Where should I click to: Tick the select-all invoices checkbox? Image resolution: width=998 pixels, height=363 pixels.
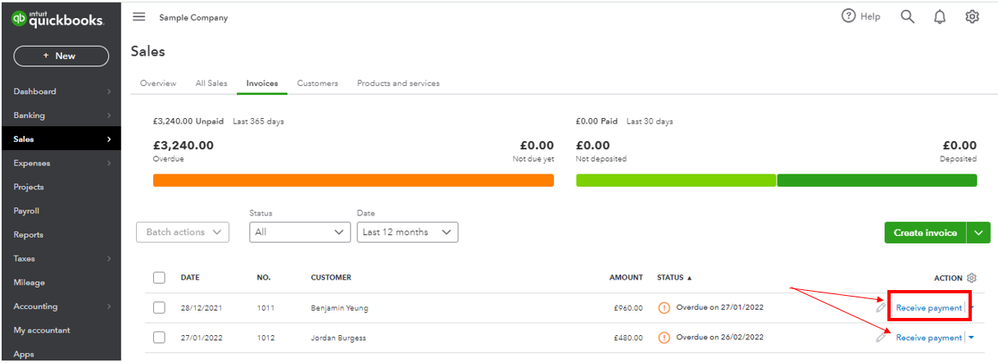point(159,278)
